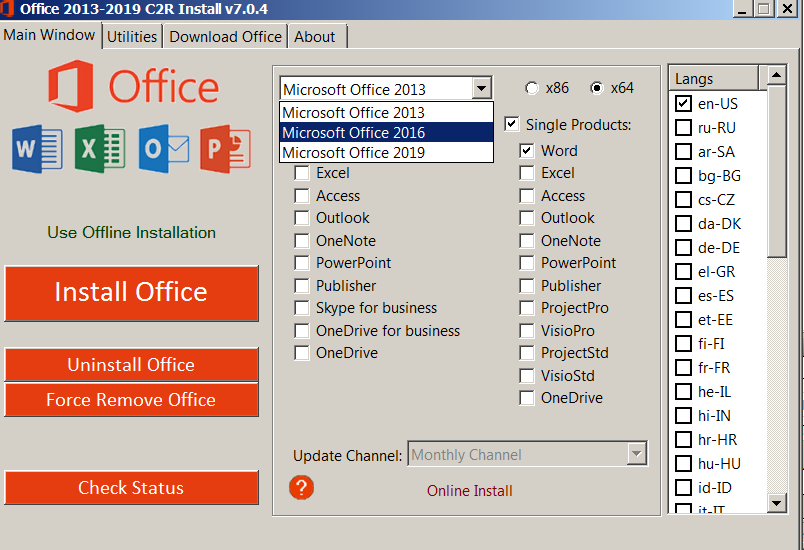Check the de-DE language
The height and width of the screenshot is (550, 804).
tap(683, 248)
